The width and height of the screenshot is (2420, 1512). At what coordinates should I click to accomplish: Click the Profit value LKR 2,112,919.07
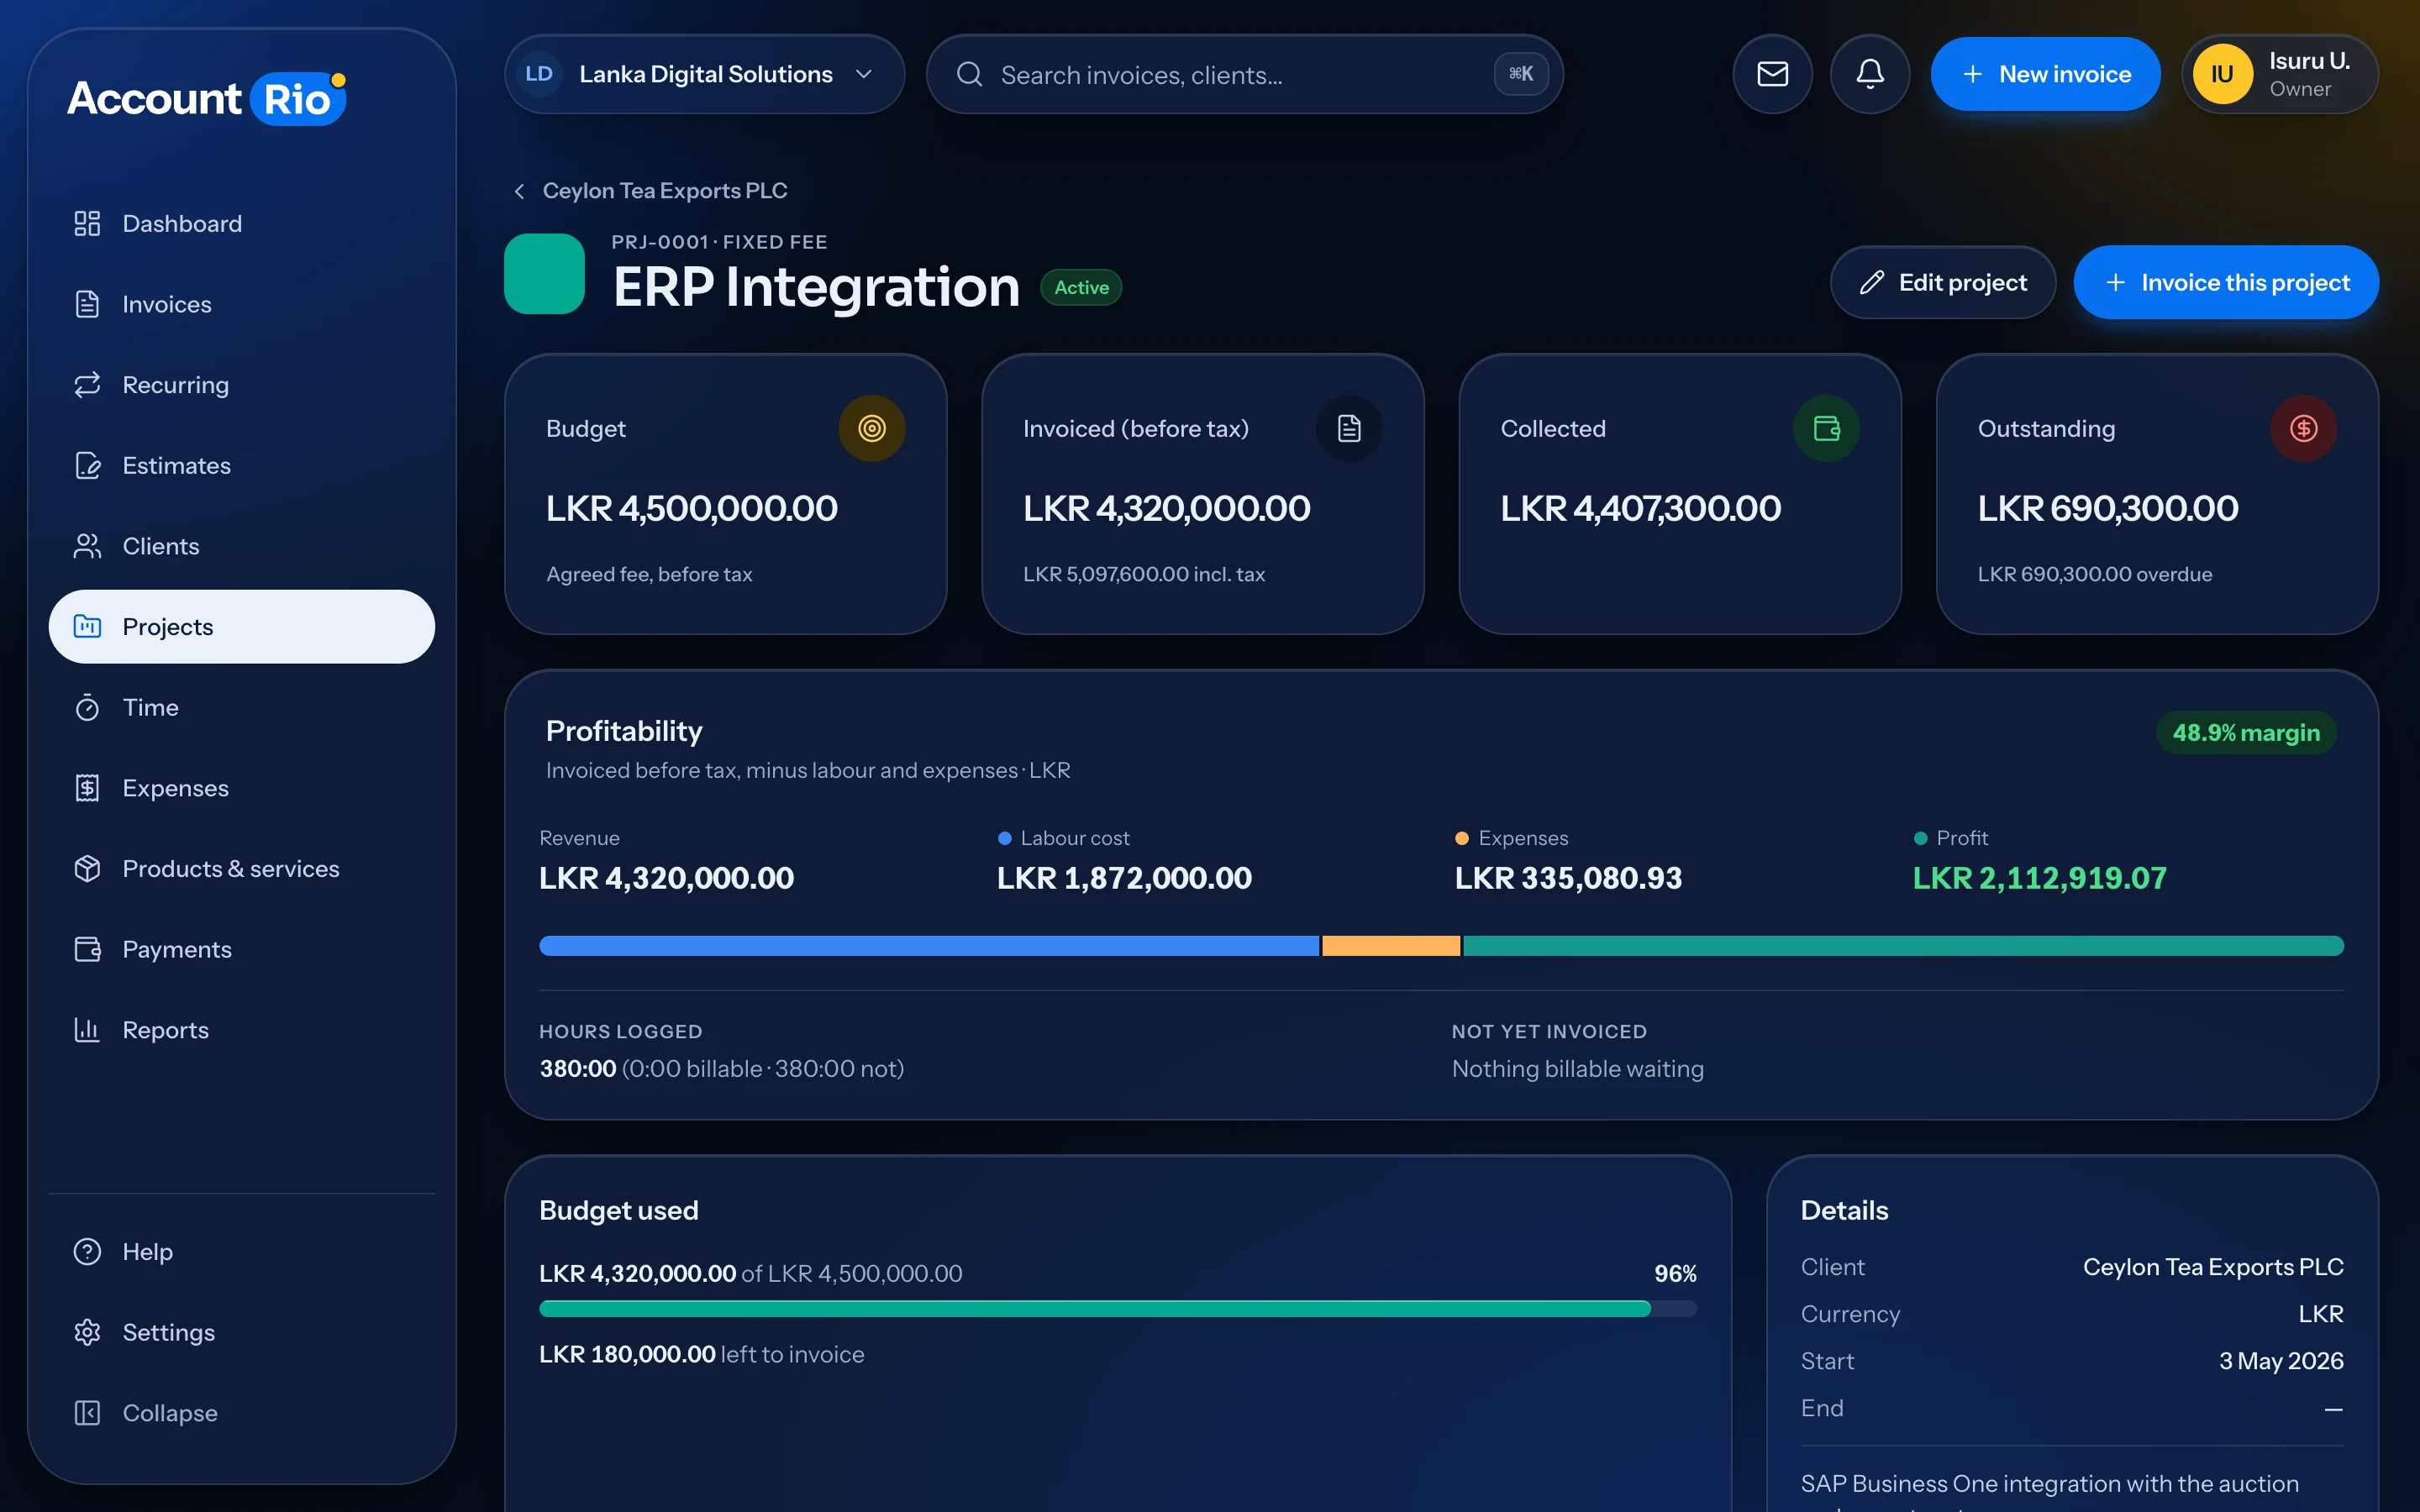(2039, 878)
